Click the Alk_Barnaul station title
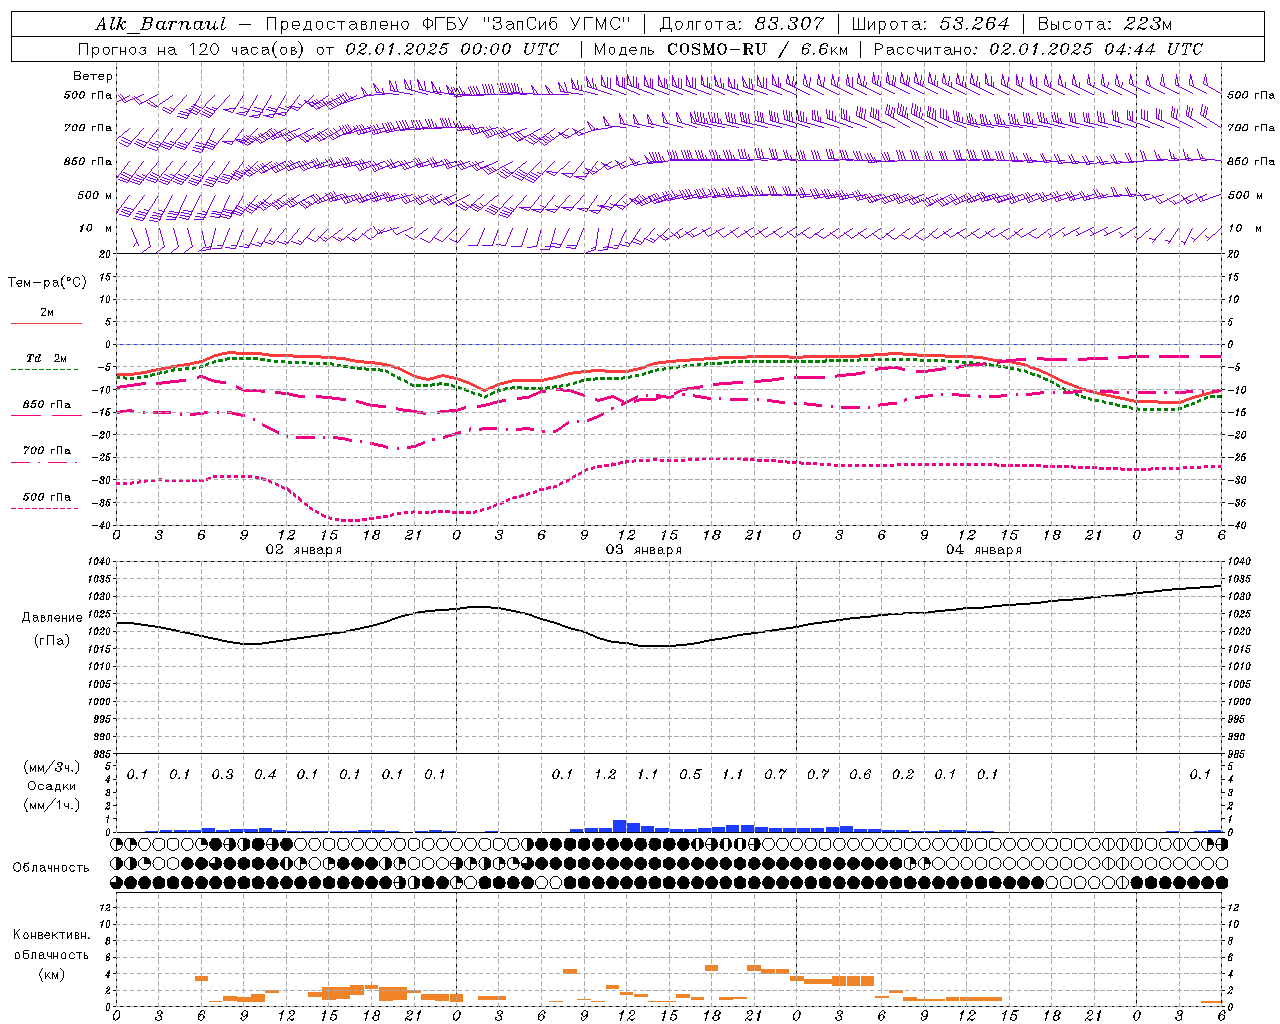Viewport: 1280px width, 1024px height. [161, 24]
